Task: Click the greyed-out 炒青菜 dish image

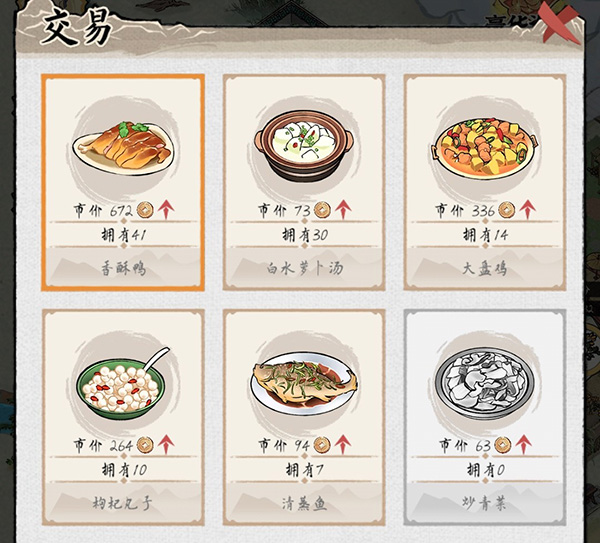Action: [484, 384]
